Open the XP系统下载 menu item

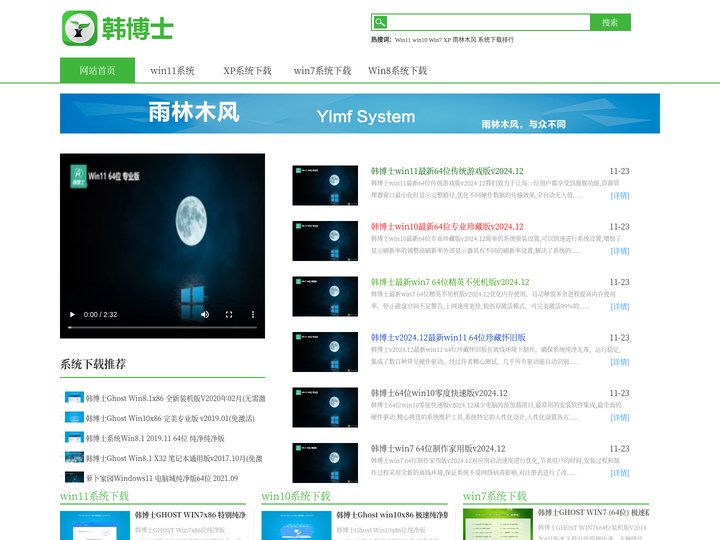point(248,71)
